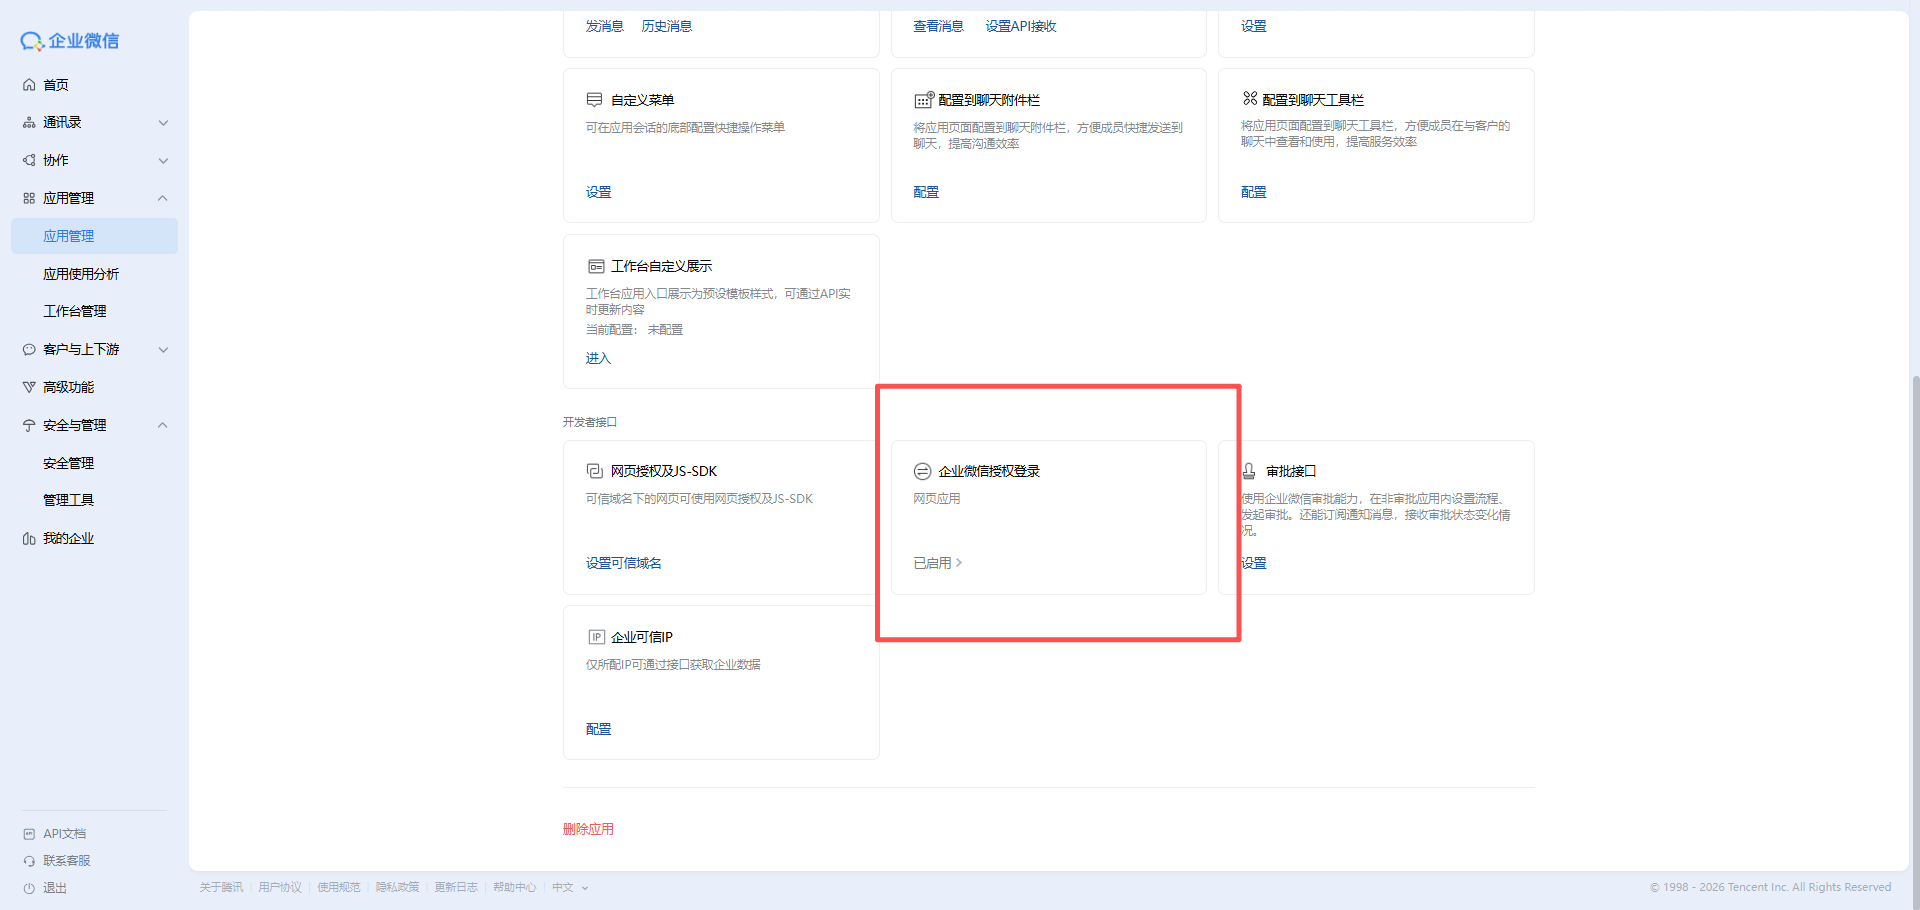Click the 通讯录 contacts icon

(29, 123)
